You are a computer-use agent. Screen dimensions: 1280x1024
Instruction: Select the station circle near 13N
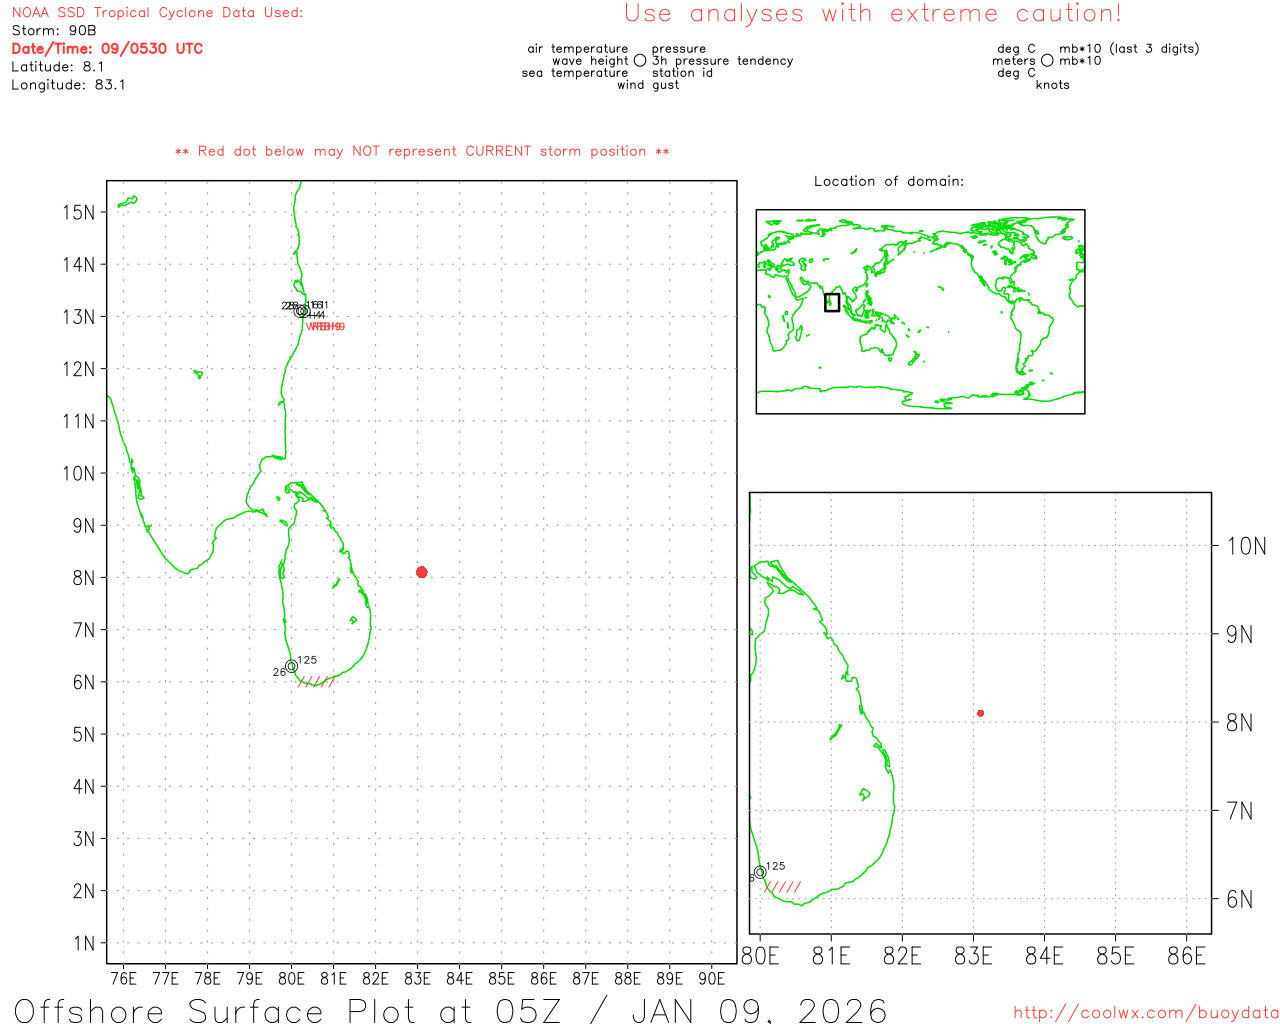point(302,311)
